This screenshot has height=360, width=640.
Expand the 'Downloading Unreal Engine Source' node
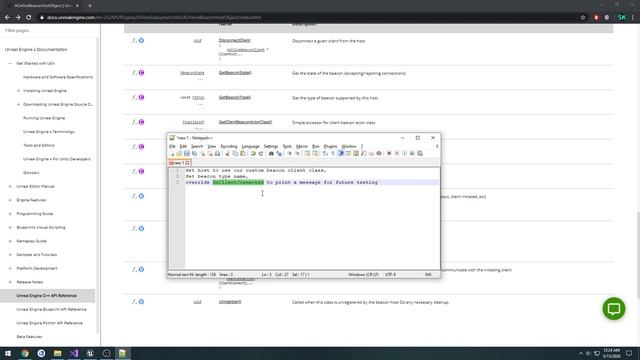[18, 104]
